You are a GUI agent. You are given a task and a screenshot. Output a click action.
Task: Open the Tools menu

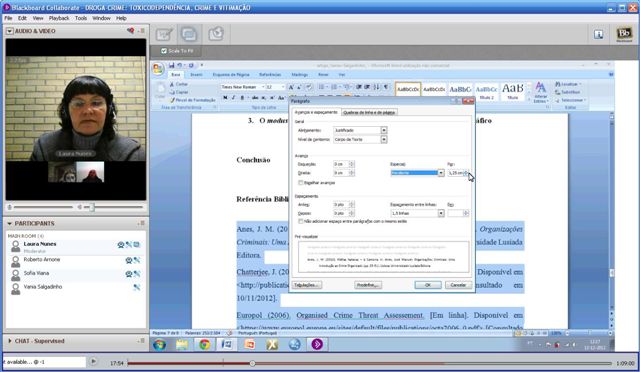[81, 18]
